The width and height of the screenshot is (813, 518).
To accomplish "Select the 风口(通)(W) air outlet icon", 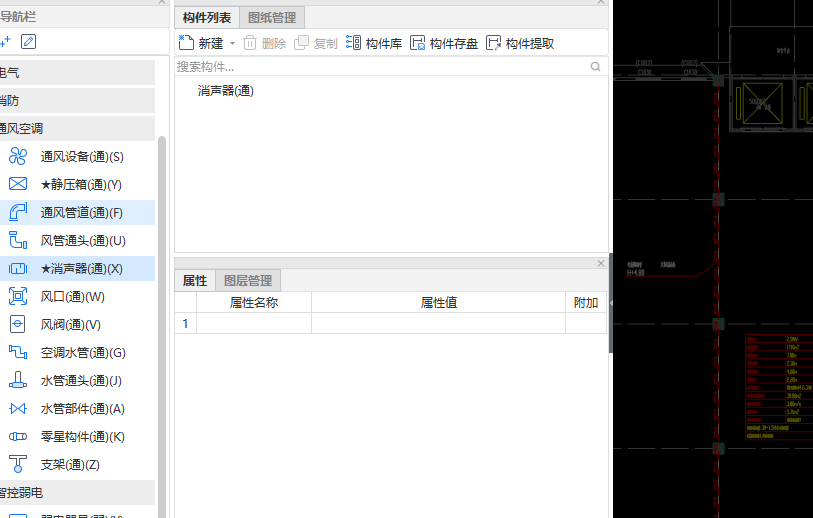I will coord(18,296).
